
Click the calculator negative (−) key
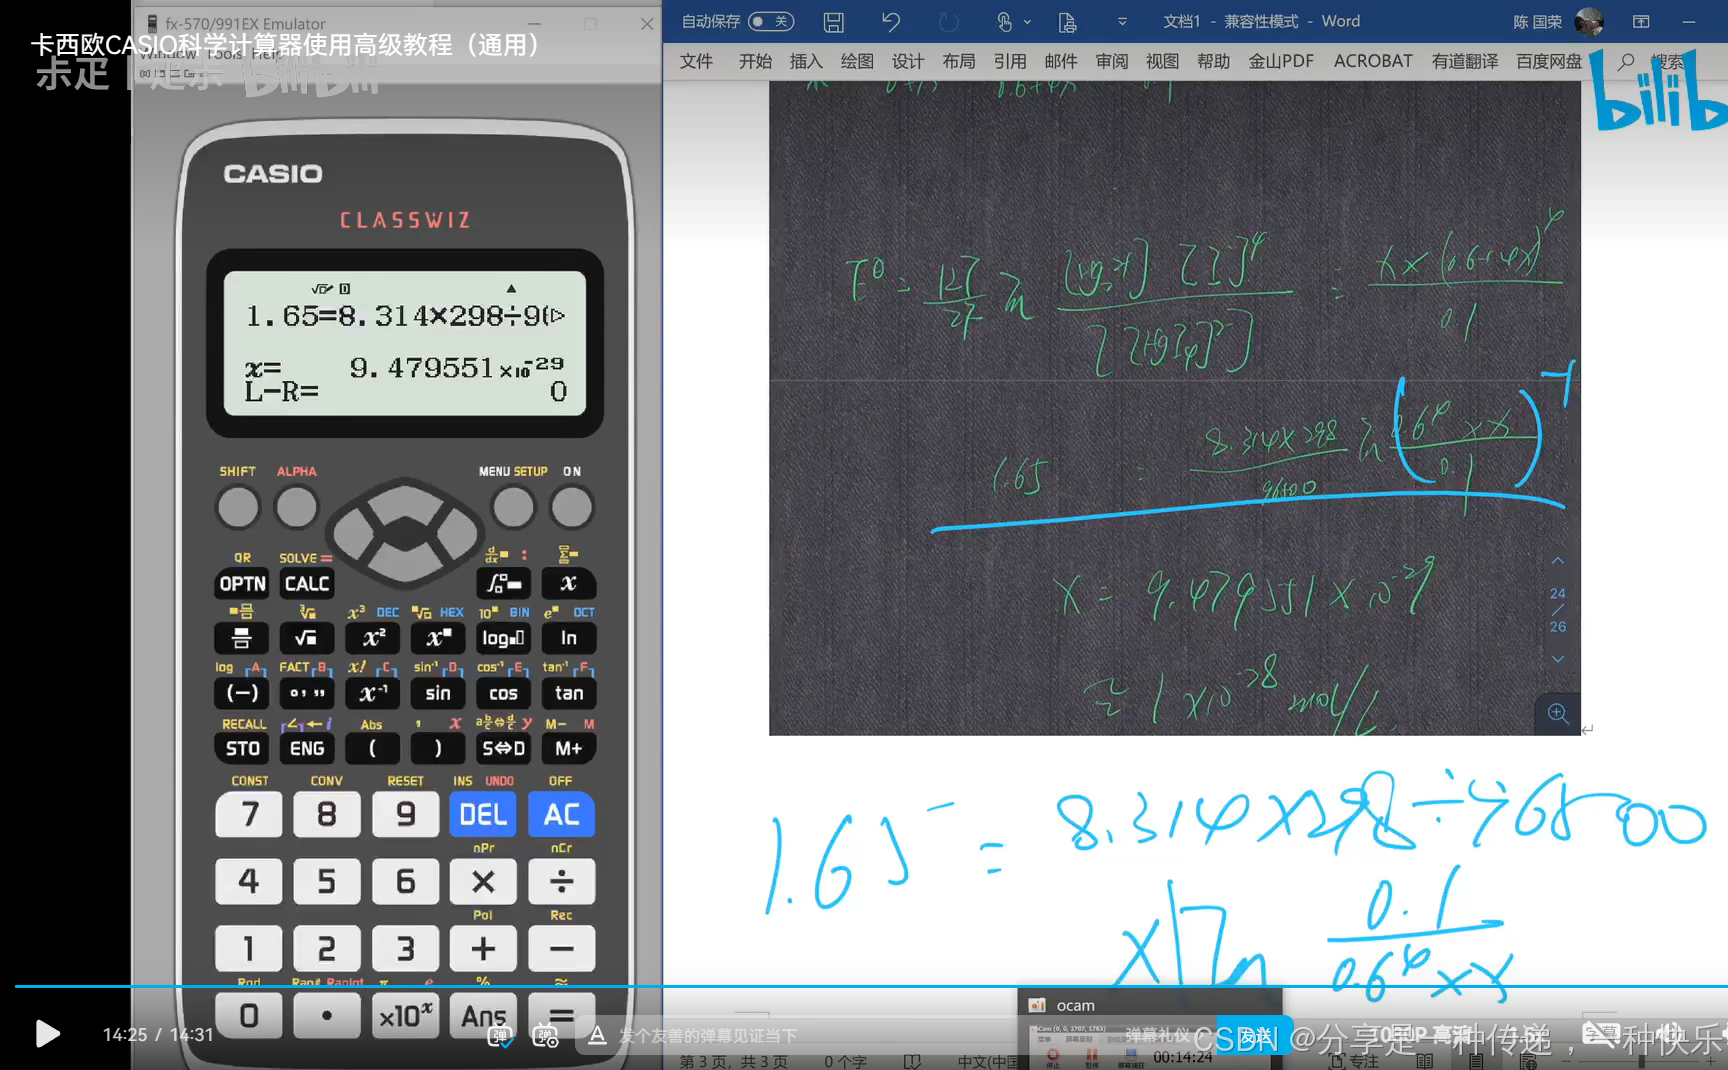pyautogui.click(x=242, y=693)
